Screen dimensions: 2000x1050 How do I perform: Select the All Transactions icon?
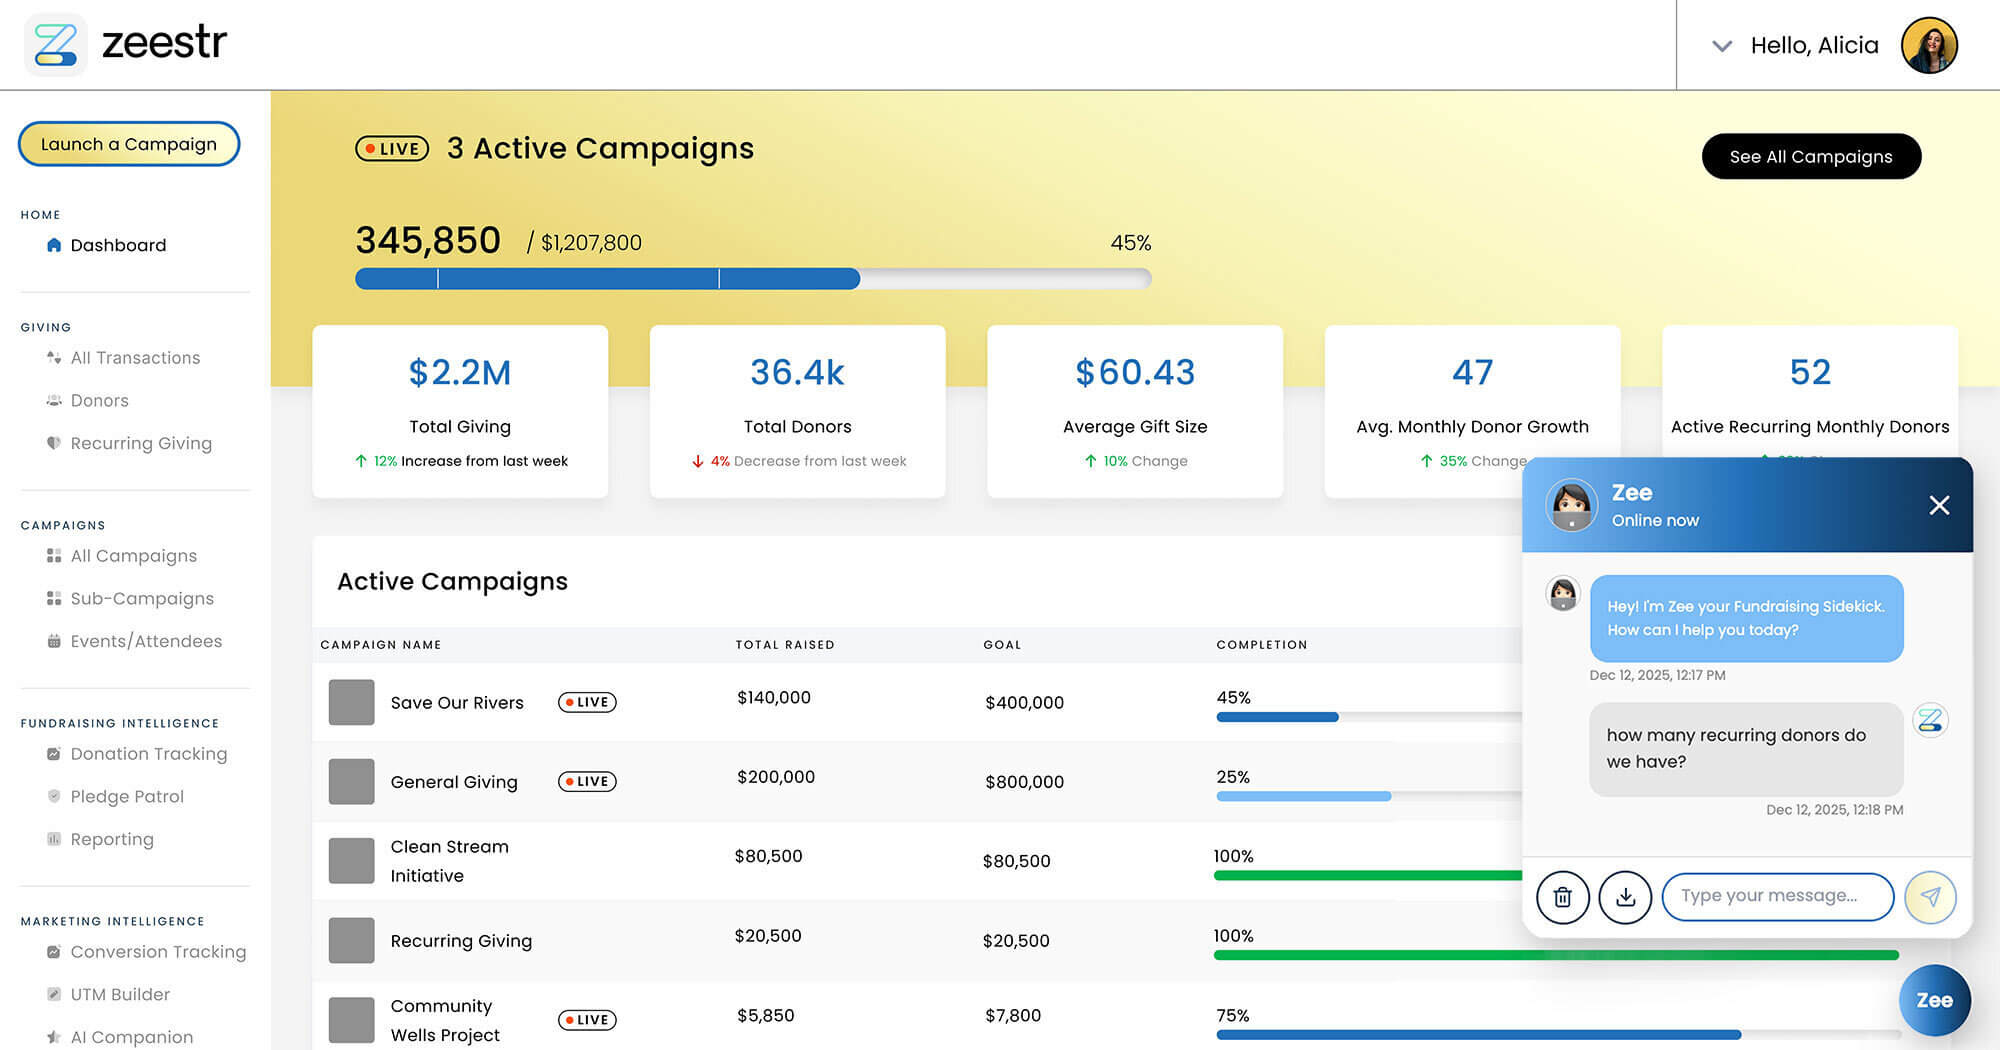click(x=53, y=357)
